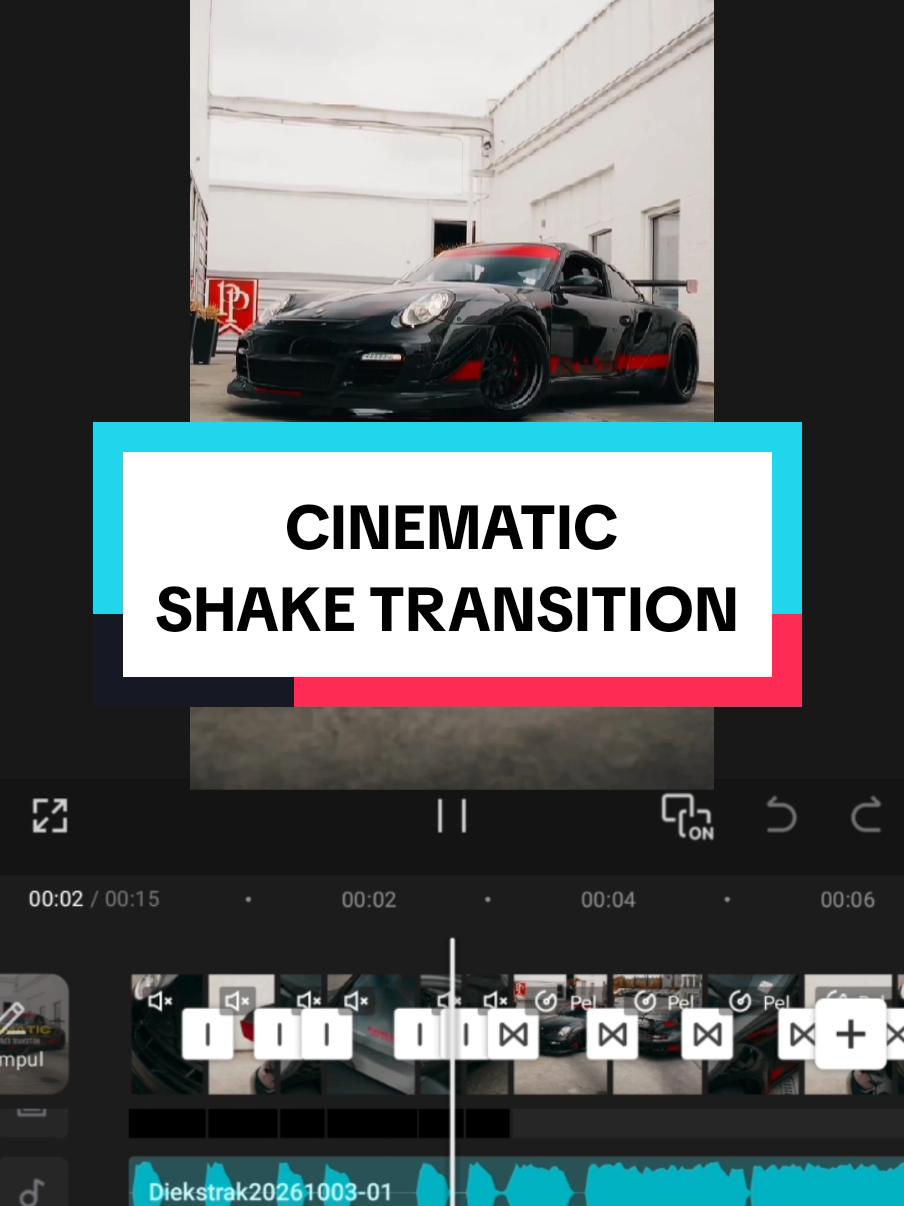Click the white playhead line on the timeline
This screenshot has width=904, height=1206.
452,1072
